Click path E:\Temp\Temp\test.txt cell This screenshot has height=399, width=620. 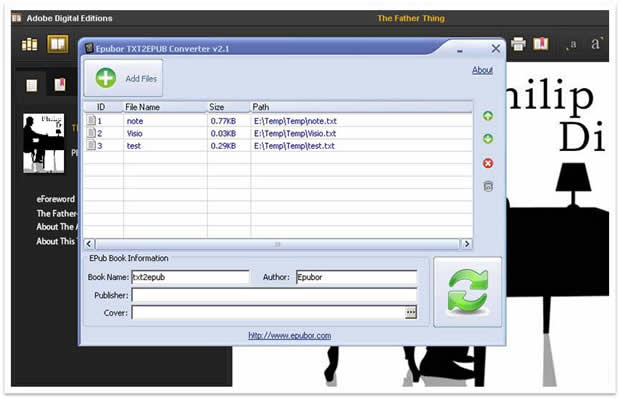pos(294,146)
